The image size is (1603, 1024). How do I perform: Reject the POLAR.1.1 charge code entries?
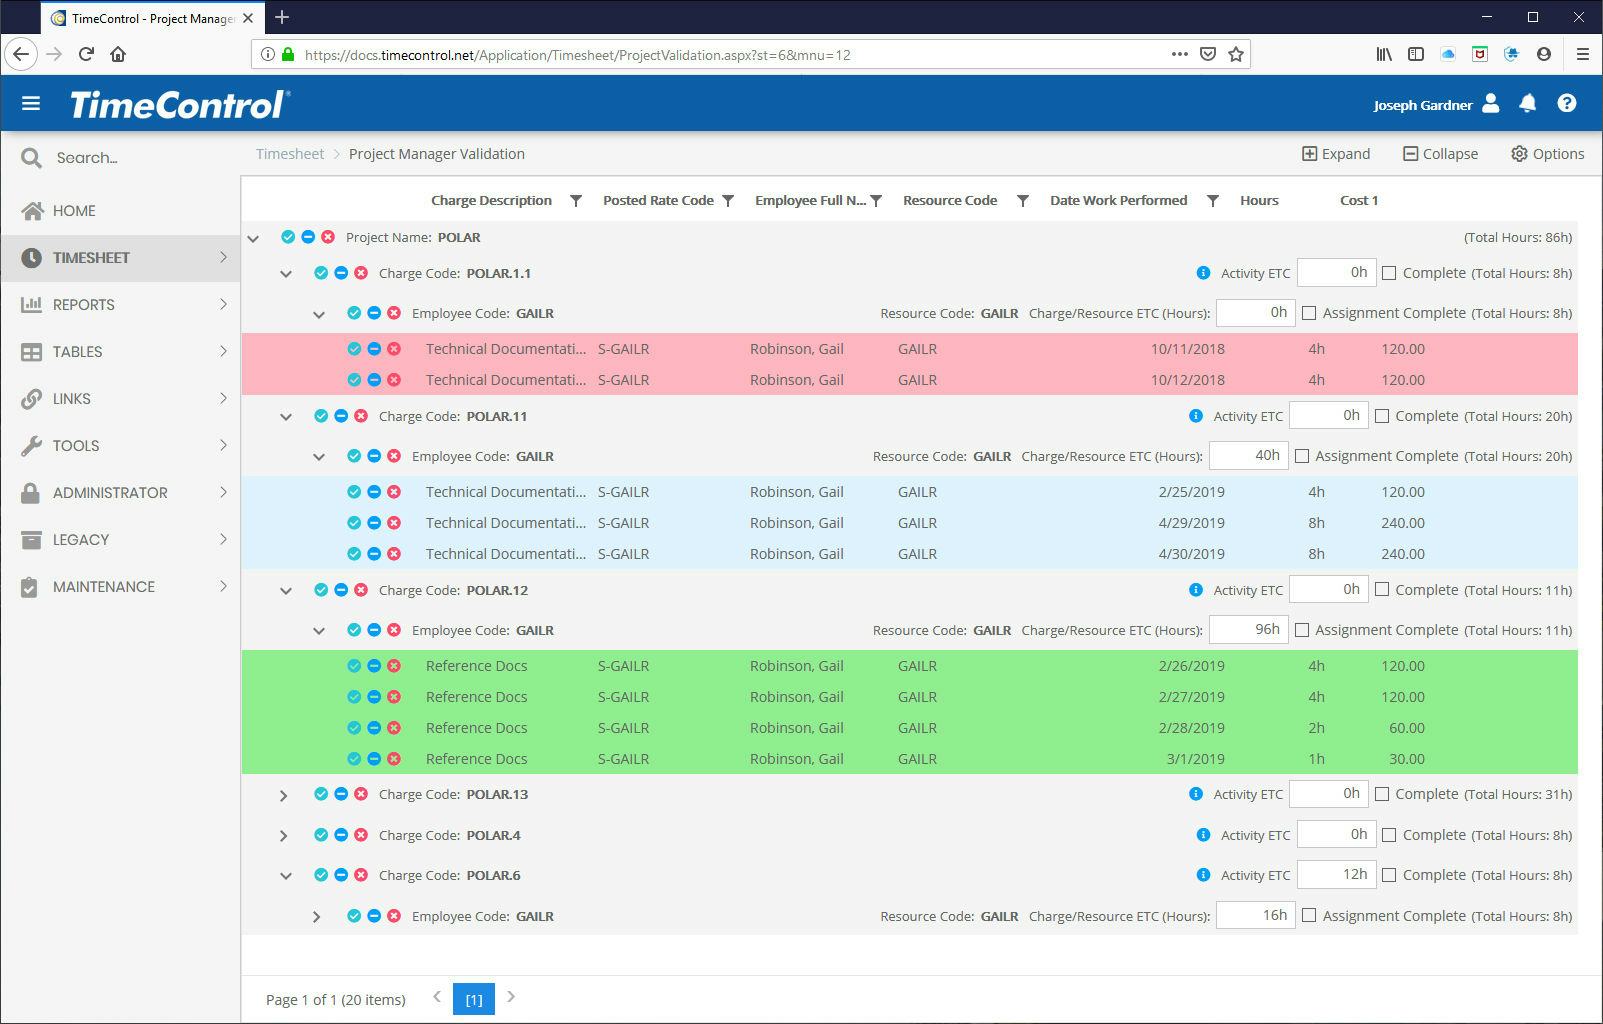[x=361, y=272]
